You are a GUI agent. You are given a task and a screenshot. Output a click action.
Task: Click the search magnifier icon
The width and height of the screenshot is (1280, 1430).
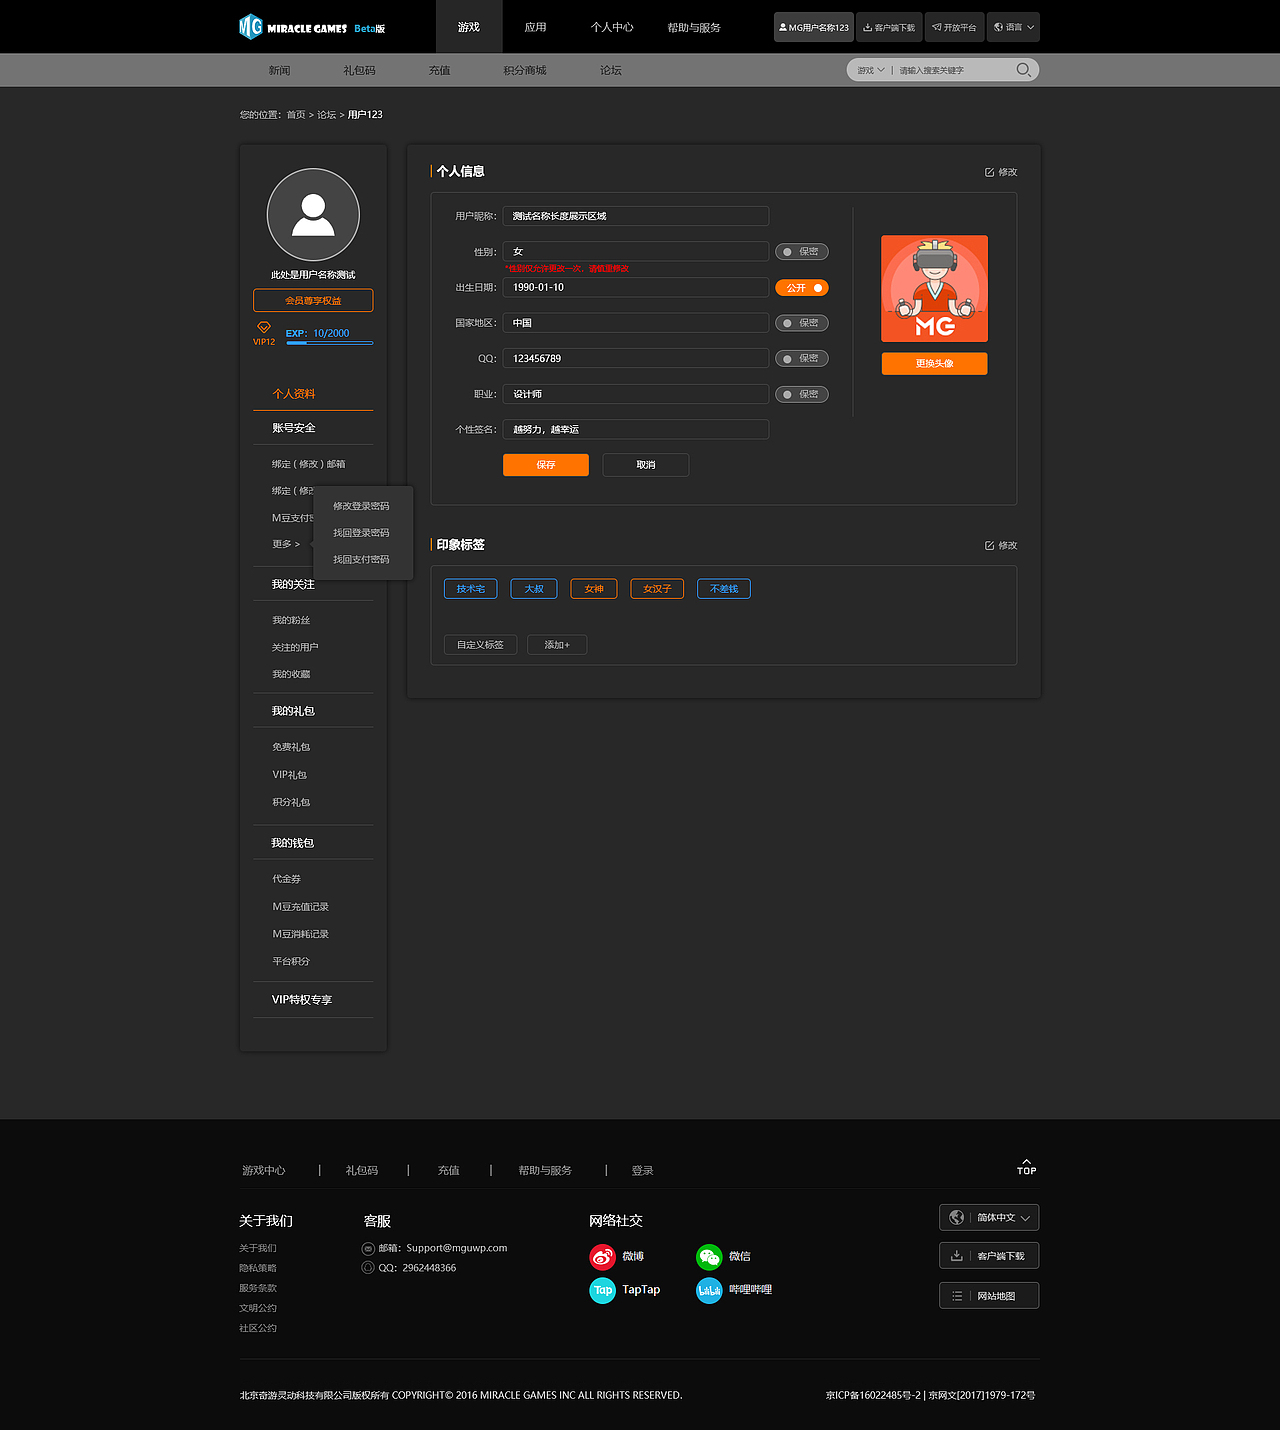click(x=1023, y=70)
